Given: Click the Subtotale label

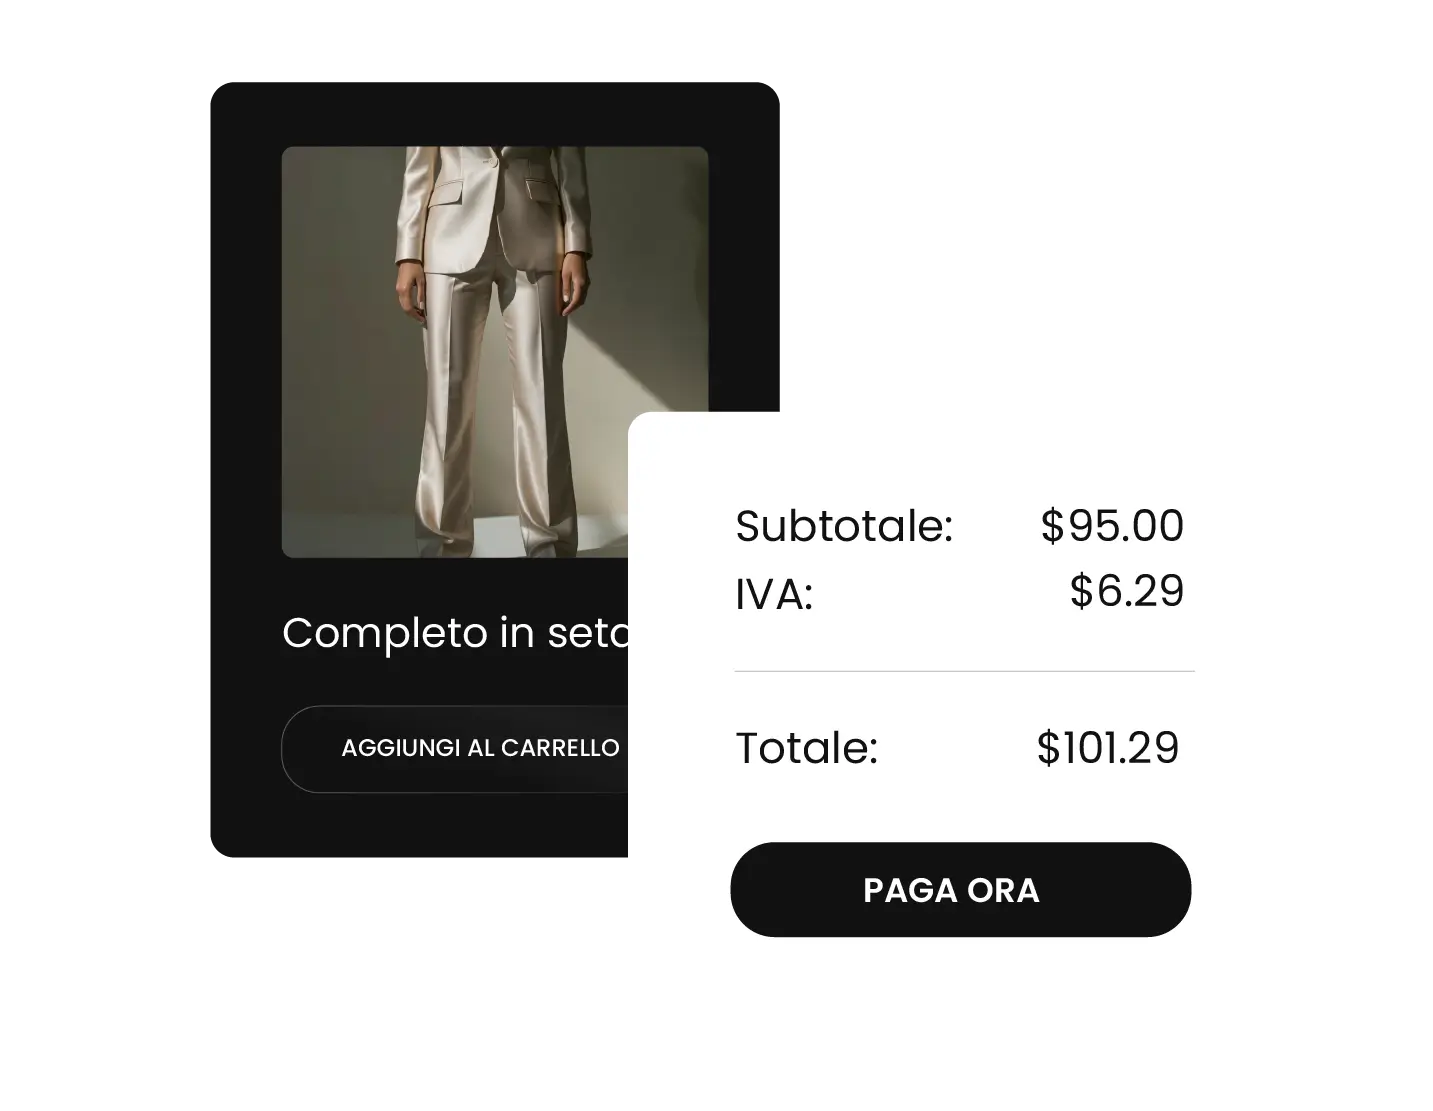Looking at the screenshot, I should click(x=844, y=526).
